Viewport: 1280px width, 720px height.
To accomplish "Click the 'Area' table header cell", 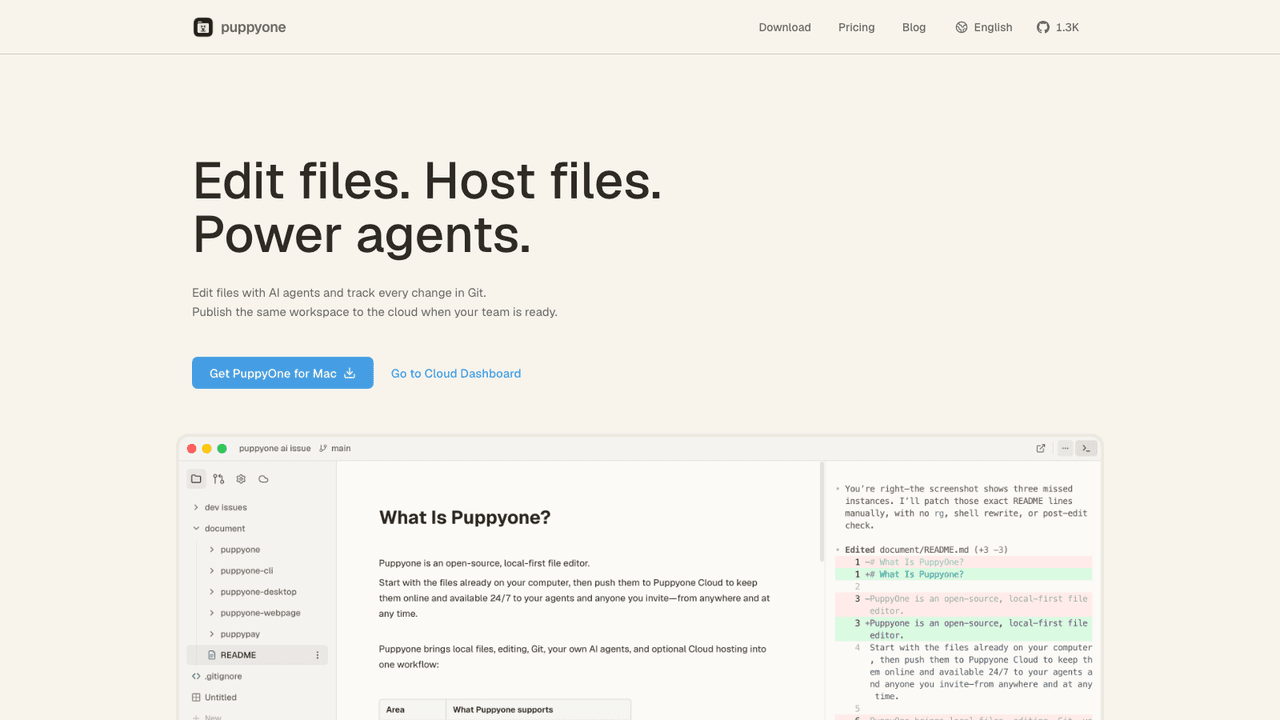I will coord(413,709).
